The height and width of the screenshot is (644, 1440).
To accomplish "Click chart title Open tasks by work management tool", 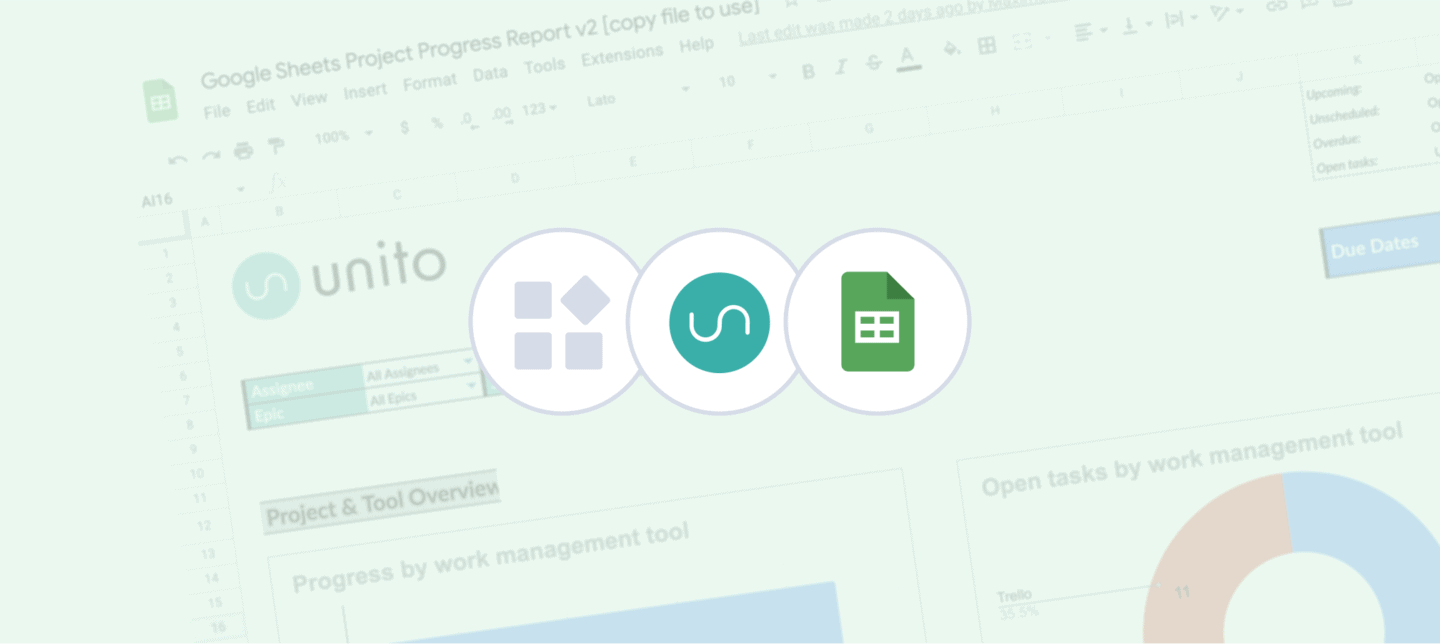I will pos(1192,459).
